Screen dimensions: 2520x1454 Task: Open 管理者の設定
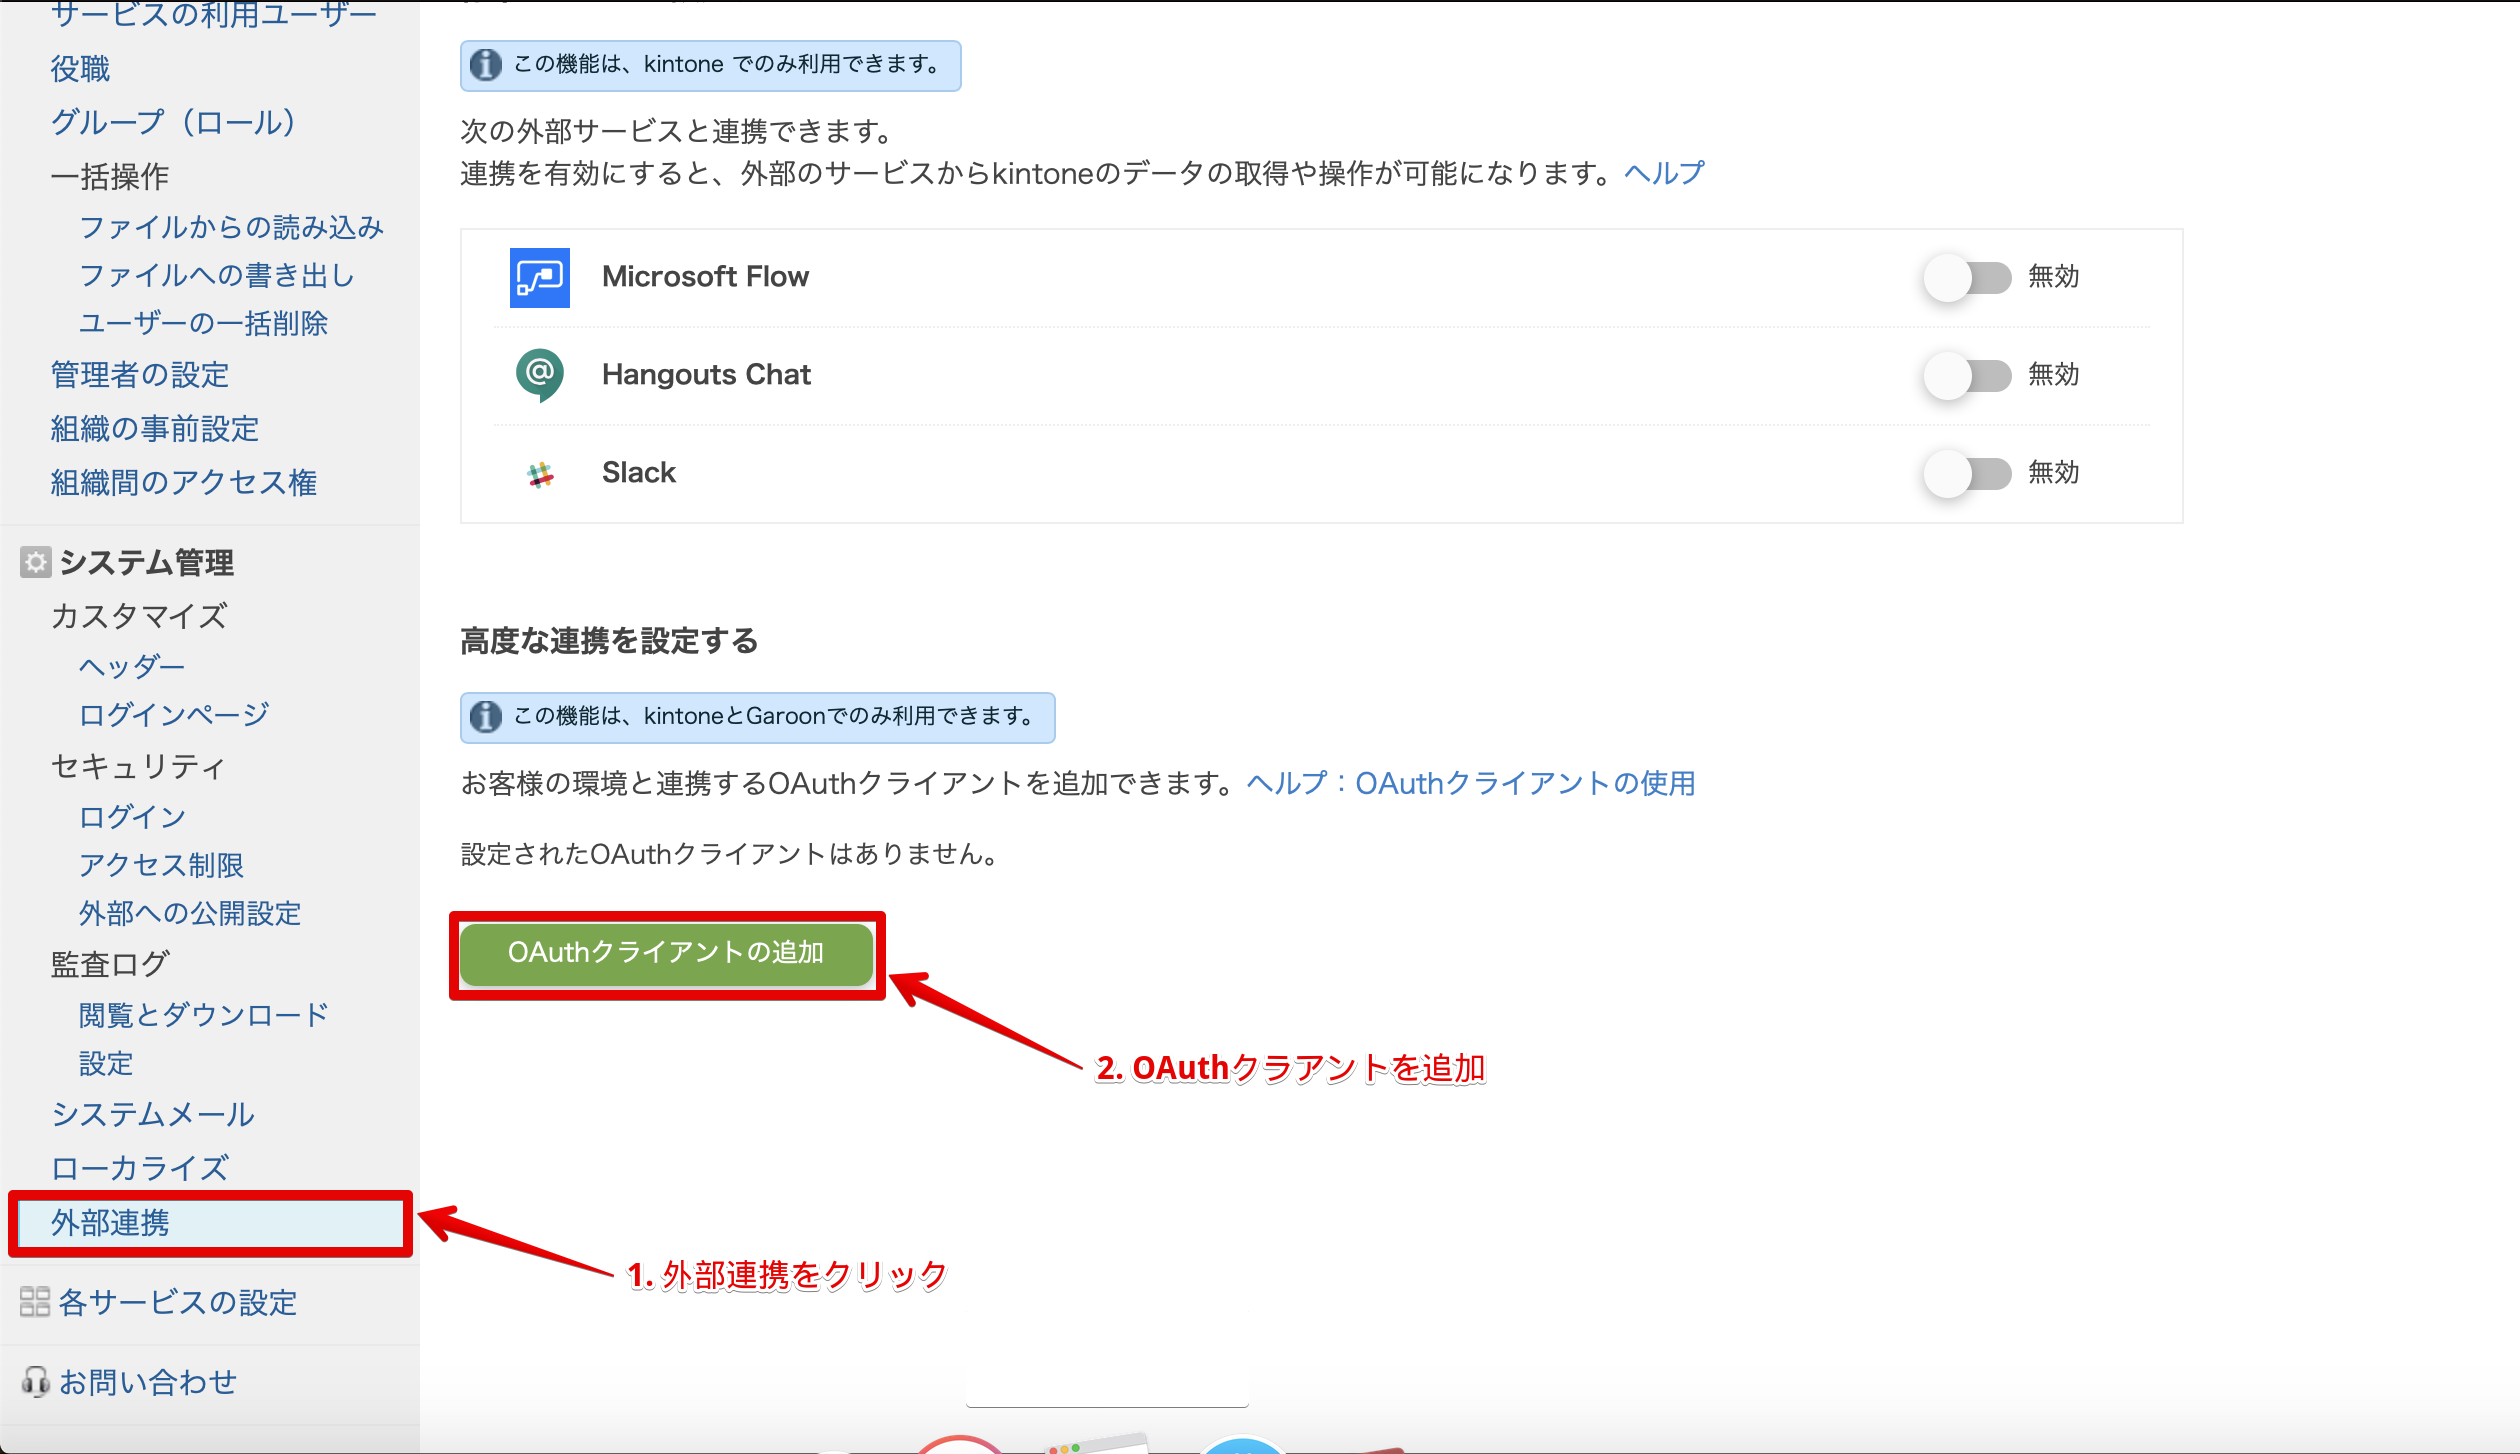click(140, 375)
